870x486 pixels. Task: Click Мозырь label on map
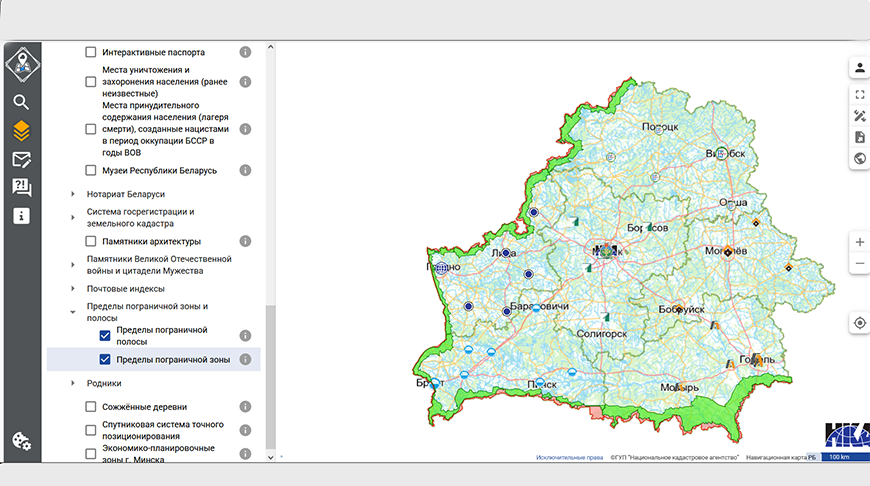(x=680, y=387)
